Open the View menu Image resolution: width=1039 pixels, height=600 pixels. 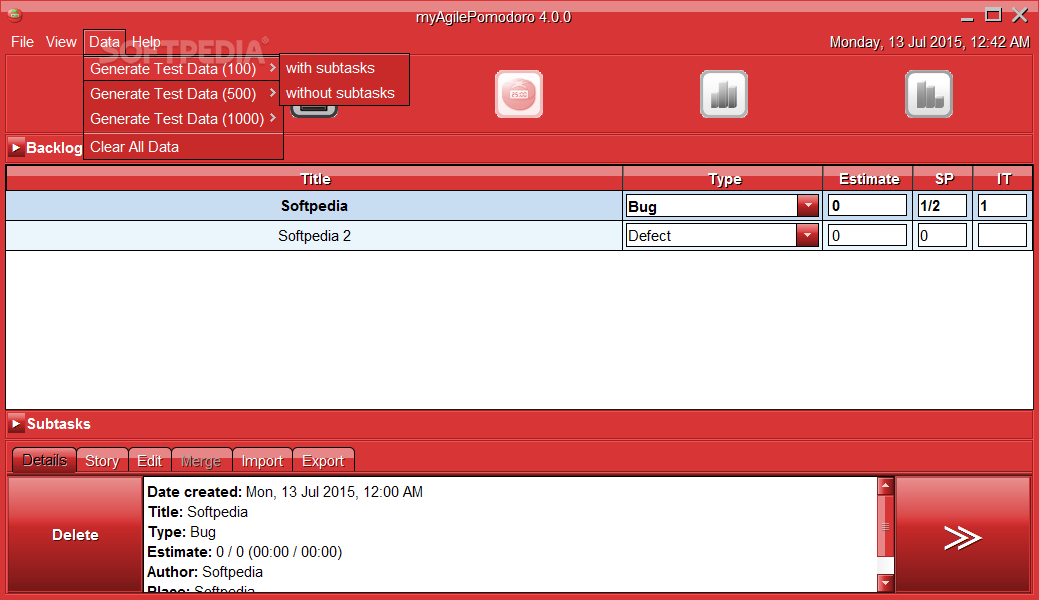61,42
